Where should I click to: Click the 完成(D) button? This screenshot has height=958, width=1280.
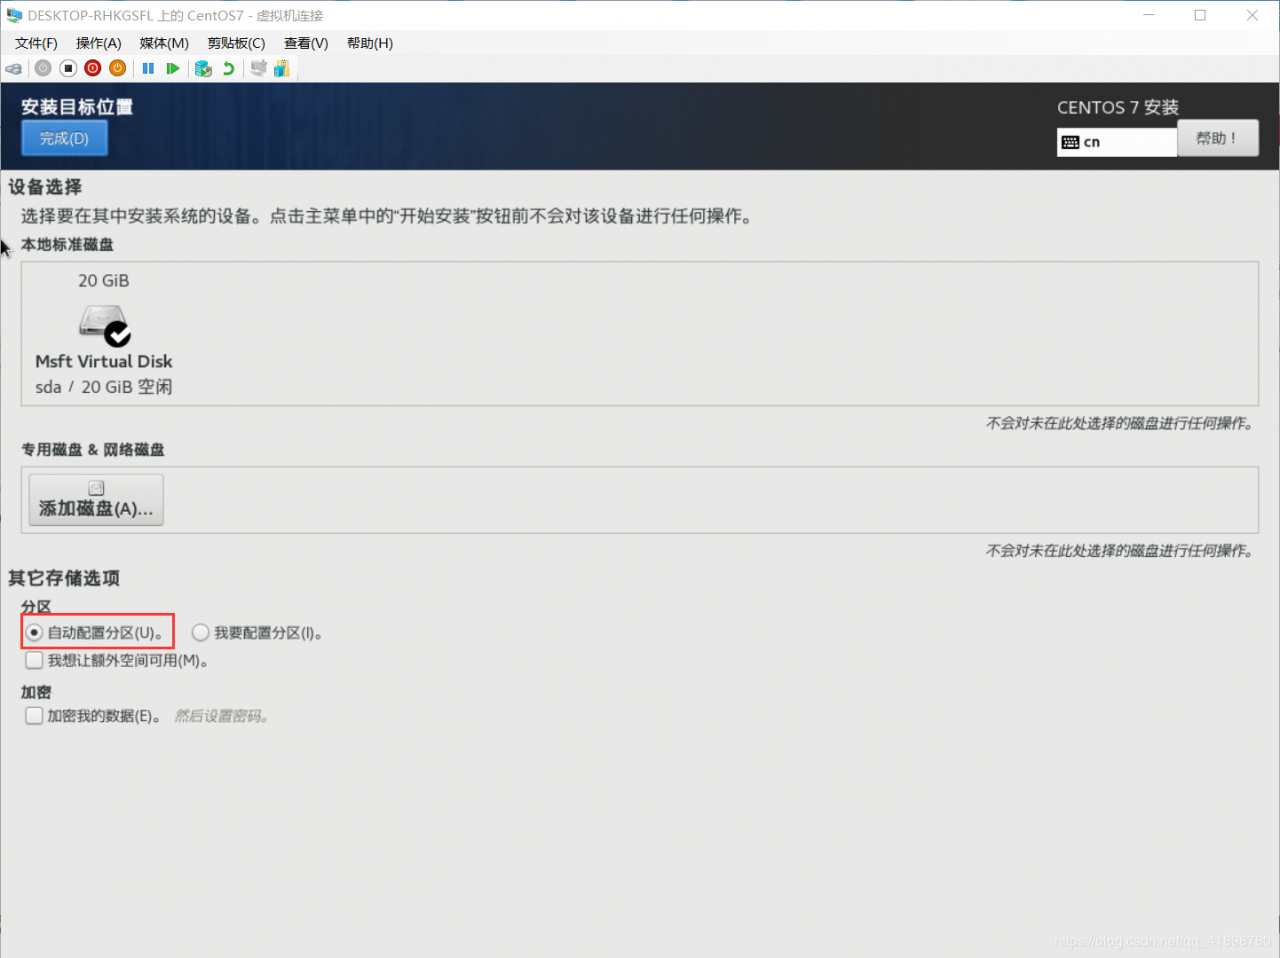tap(65, 138)
